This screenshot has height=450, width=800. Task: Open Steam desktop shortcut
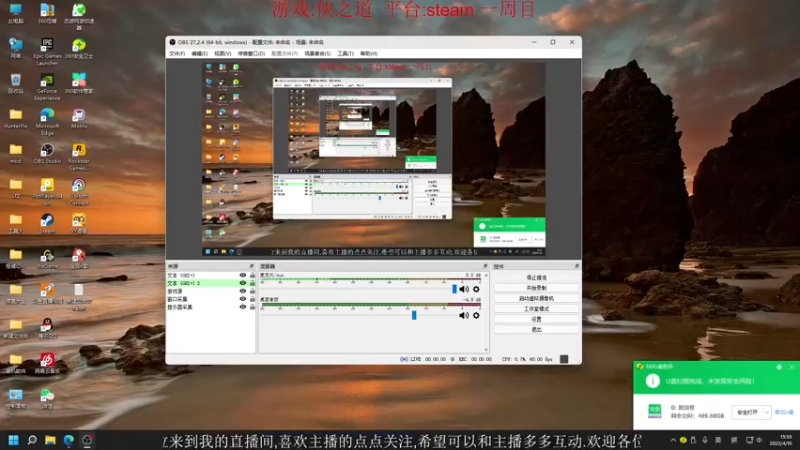[47, 223]
